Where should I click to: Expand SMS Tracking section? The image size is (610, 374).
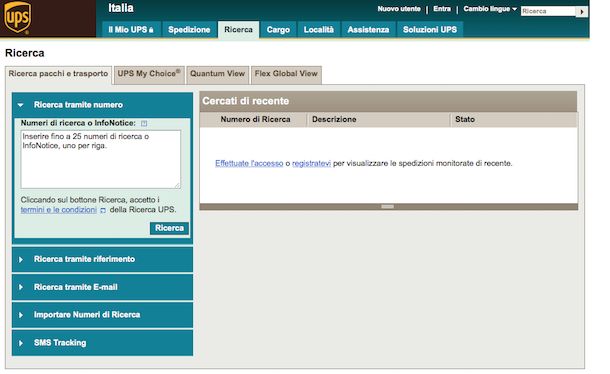click(x=102, y=343)
